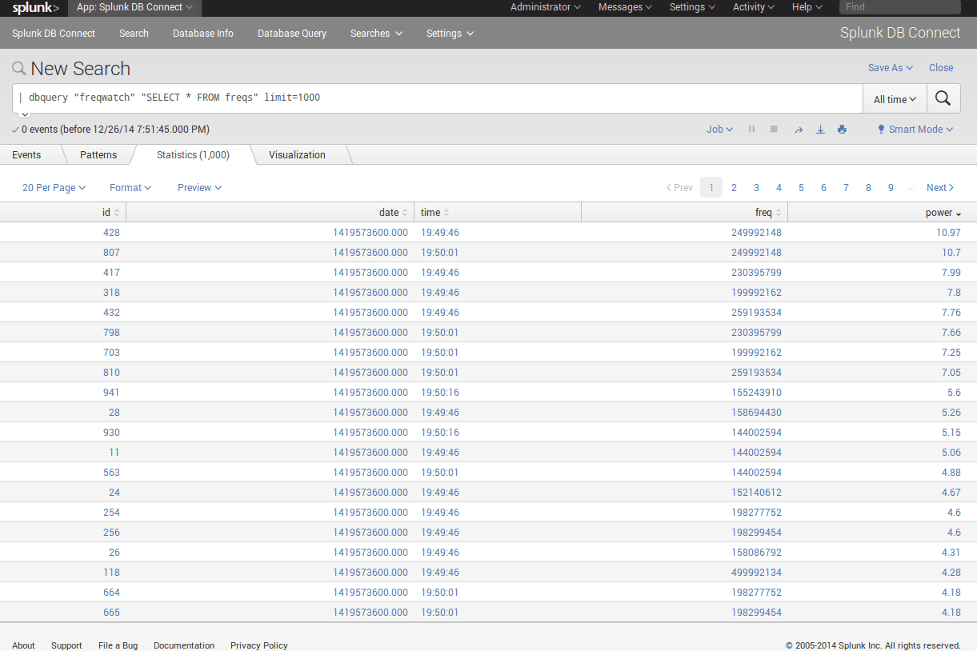This screenshot has width=977, height=651.
Task: Open the Administrator menu
Action: (x=545, y=7)
